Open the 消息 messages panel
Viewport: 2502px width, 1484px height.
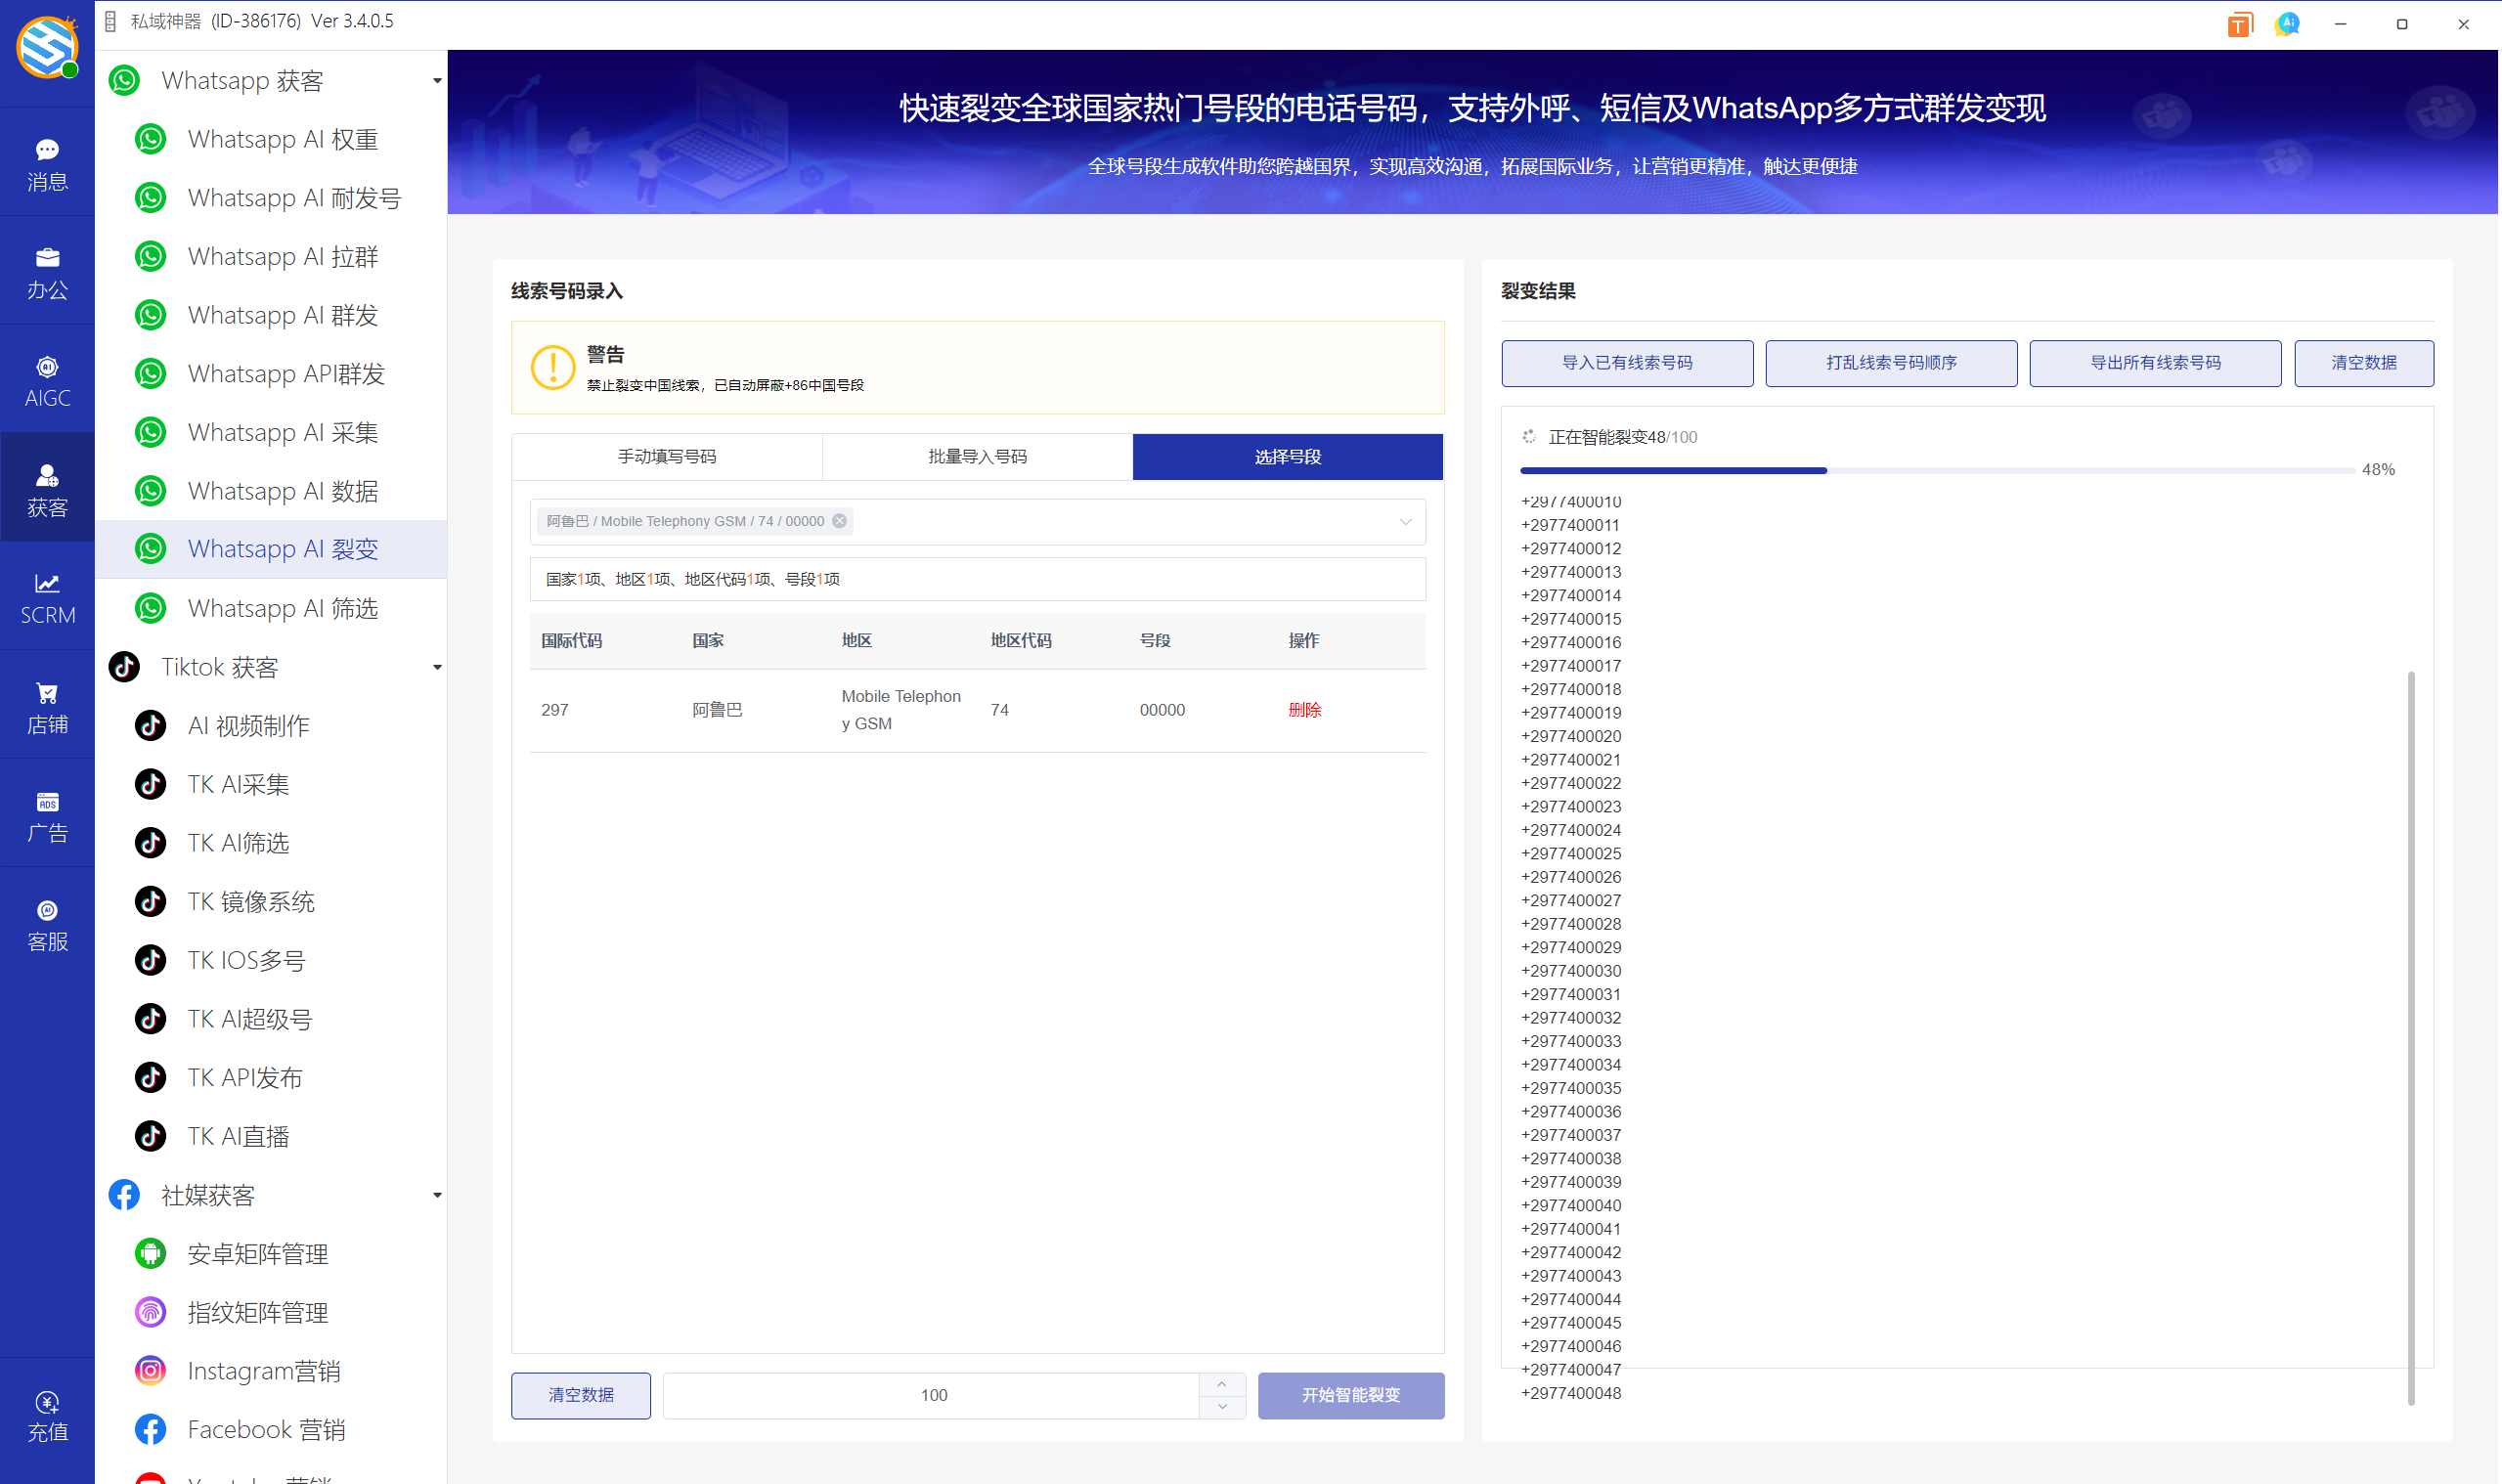pyautogui.click(x=47, y=162)
